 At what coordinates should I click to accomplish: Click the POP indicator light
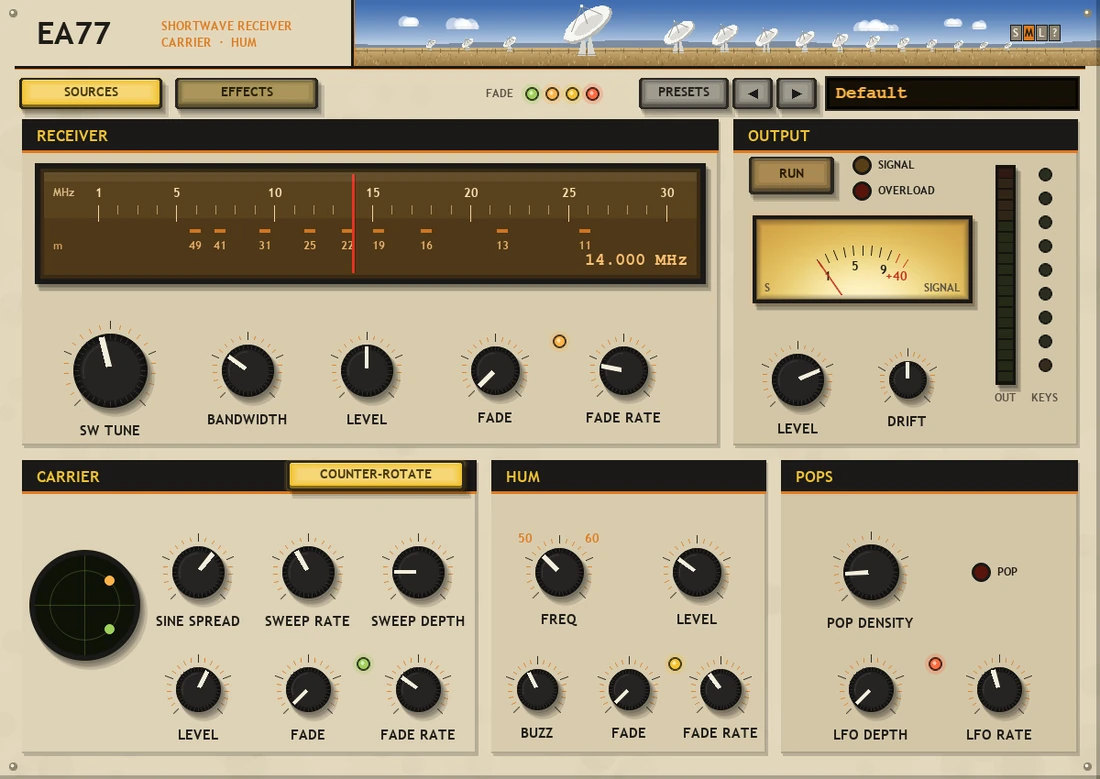[981, 572]
